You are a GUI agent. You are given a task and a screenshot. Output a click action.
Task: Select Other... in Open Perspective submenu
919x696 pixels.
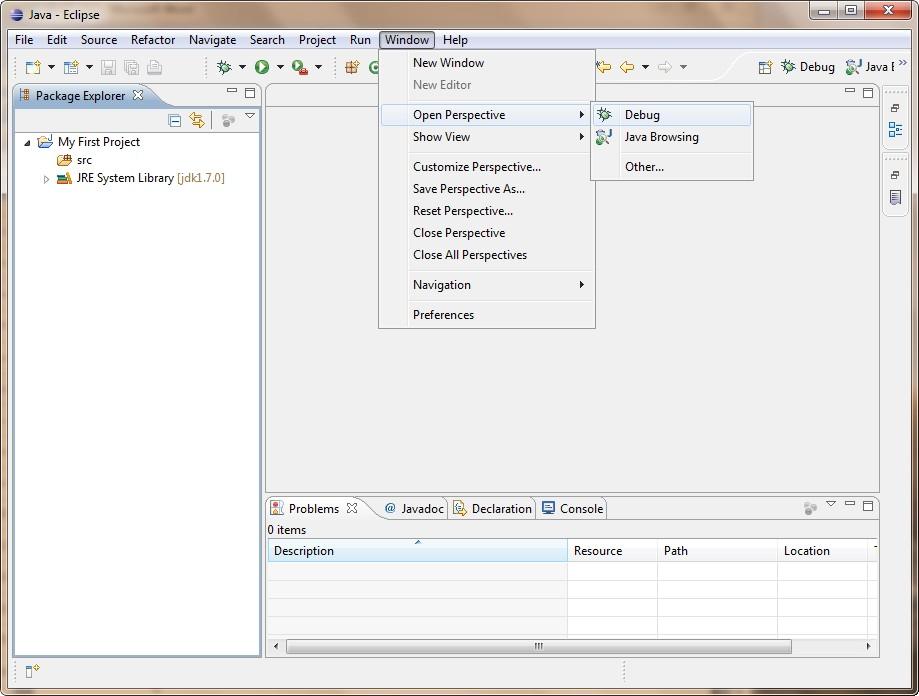(x=672, y=167)
